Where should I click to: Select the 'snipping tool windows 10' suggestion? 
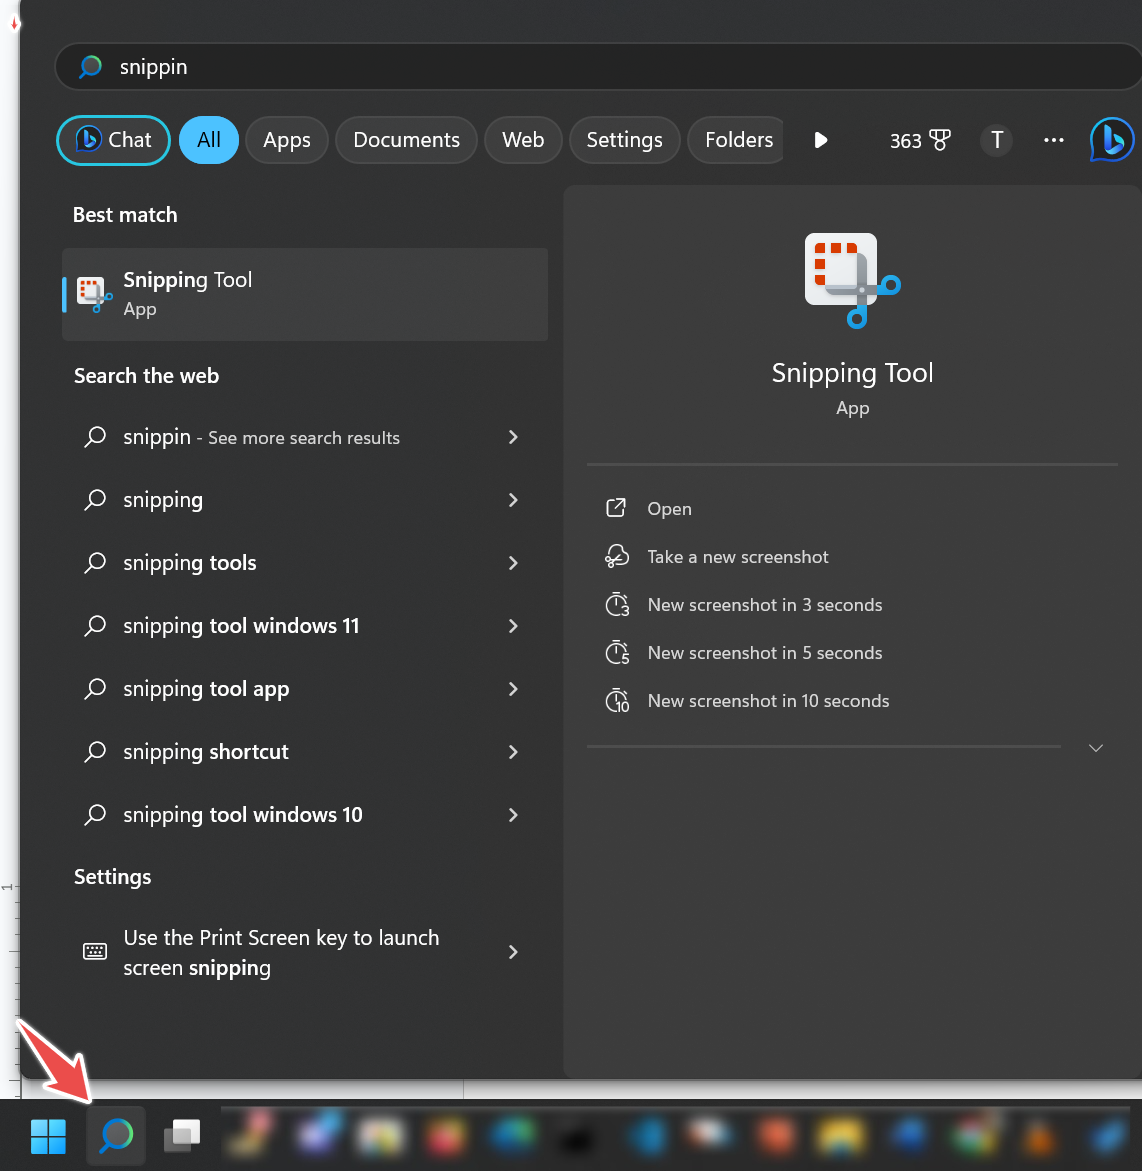pyautogui.click(x=305, y=815)
